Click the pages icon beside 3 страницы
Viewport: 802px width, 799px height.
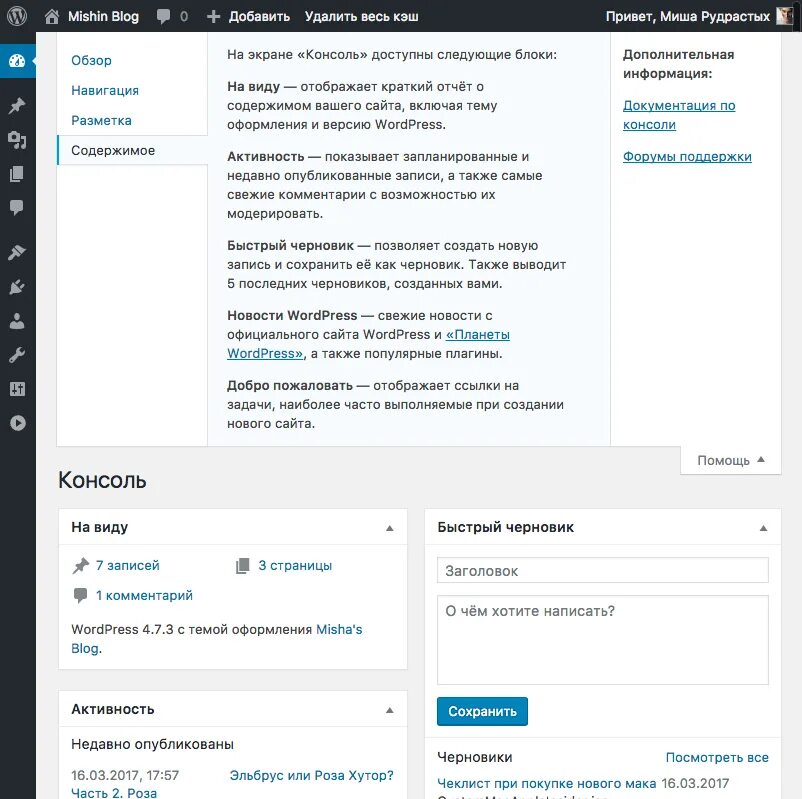click(x=242, y=565)
